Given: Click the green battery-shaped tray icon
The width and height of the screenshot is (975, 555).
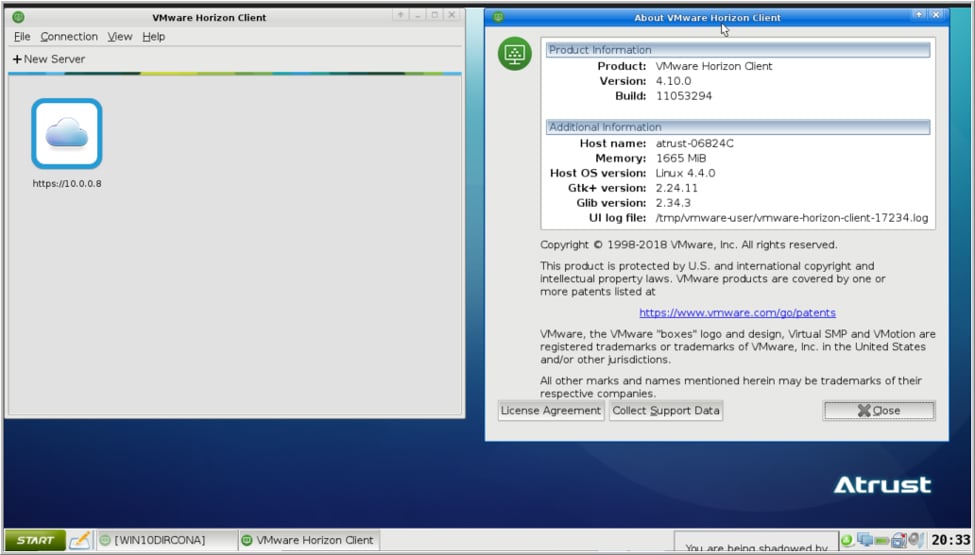Looking at the screenshot, I should (882, 541).
